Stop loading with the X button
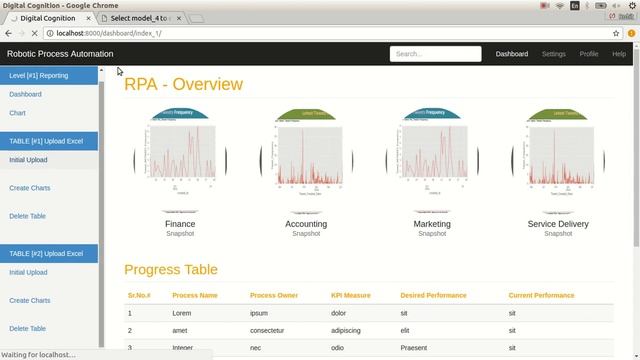This screenshot has width=640, height=360. 34,33
